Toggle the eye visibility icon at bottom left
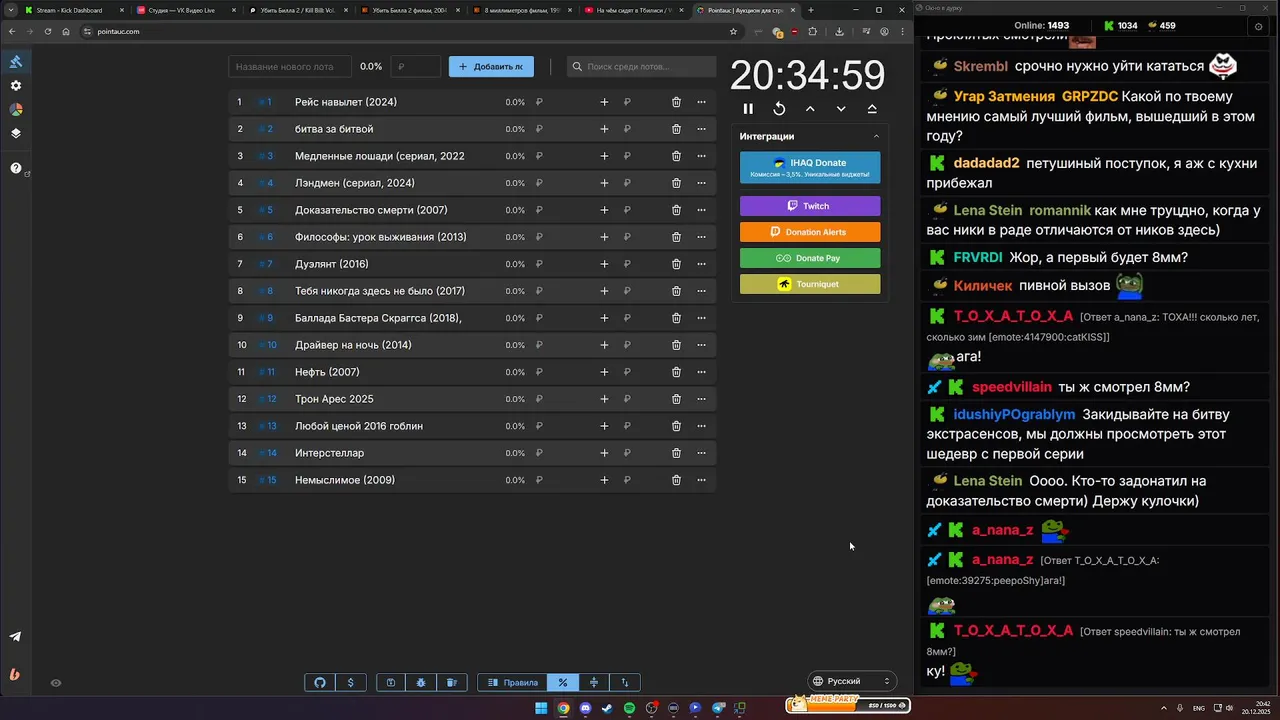This screenshot has height=720, width=1280. (x=56, y=683)
